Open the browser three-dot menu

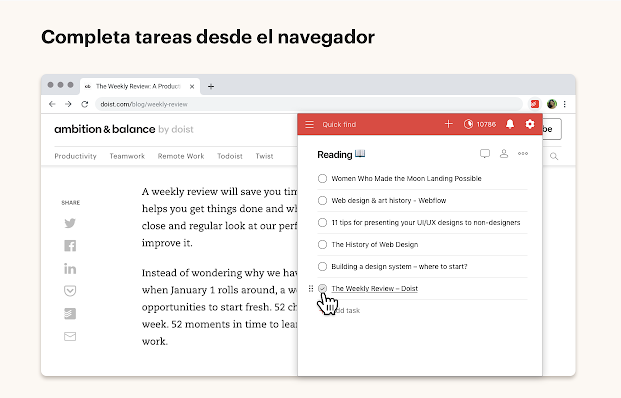[x=565, y=104]
